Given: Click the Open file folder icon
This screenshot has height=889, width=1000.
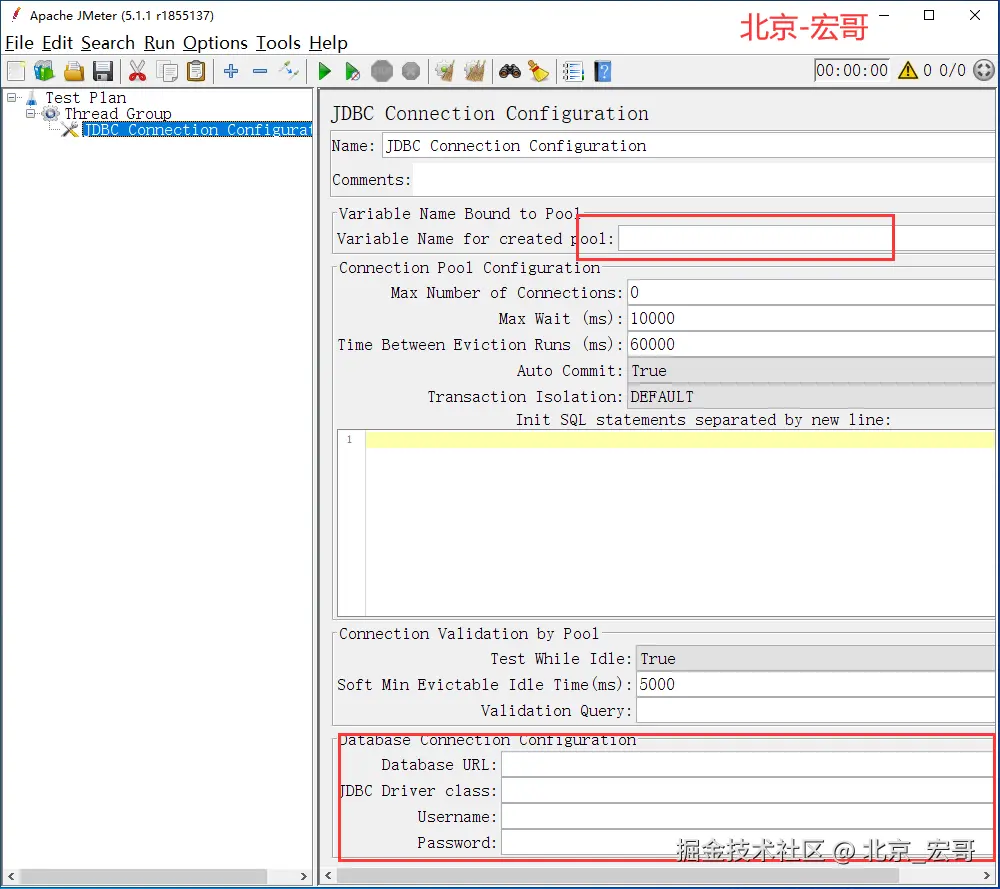Looking at the screenshot, I should coord(74,71).
